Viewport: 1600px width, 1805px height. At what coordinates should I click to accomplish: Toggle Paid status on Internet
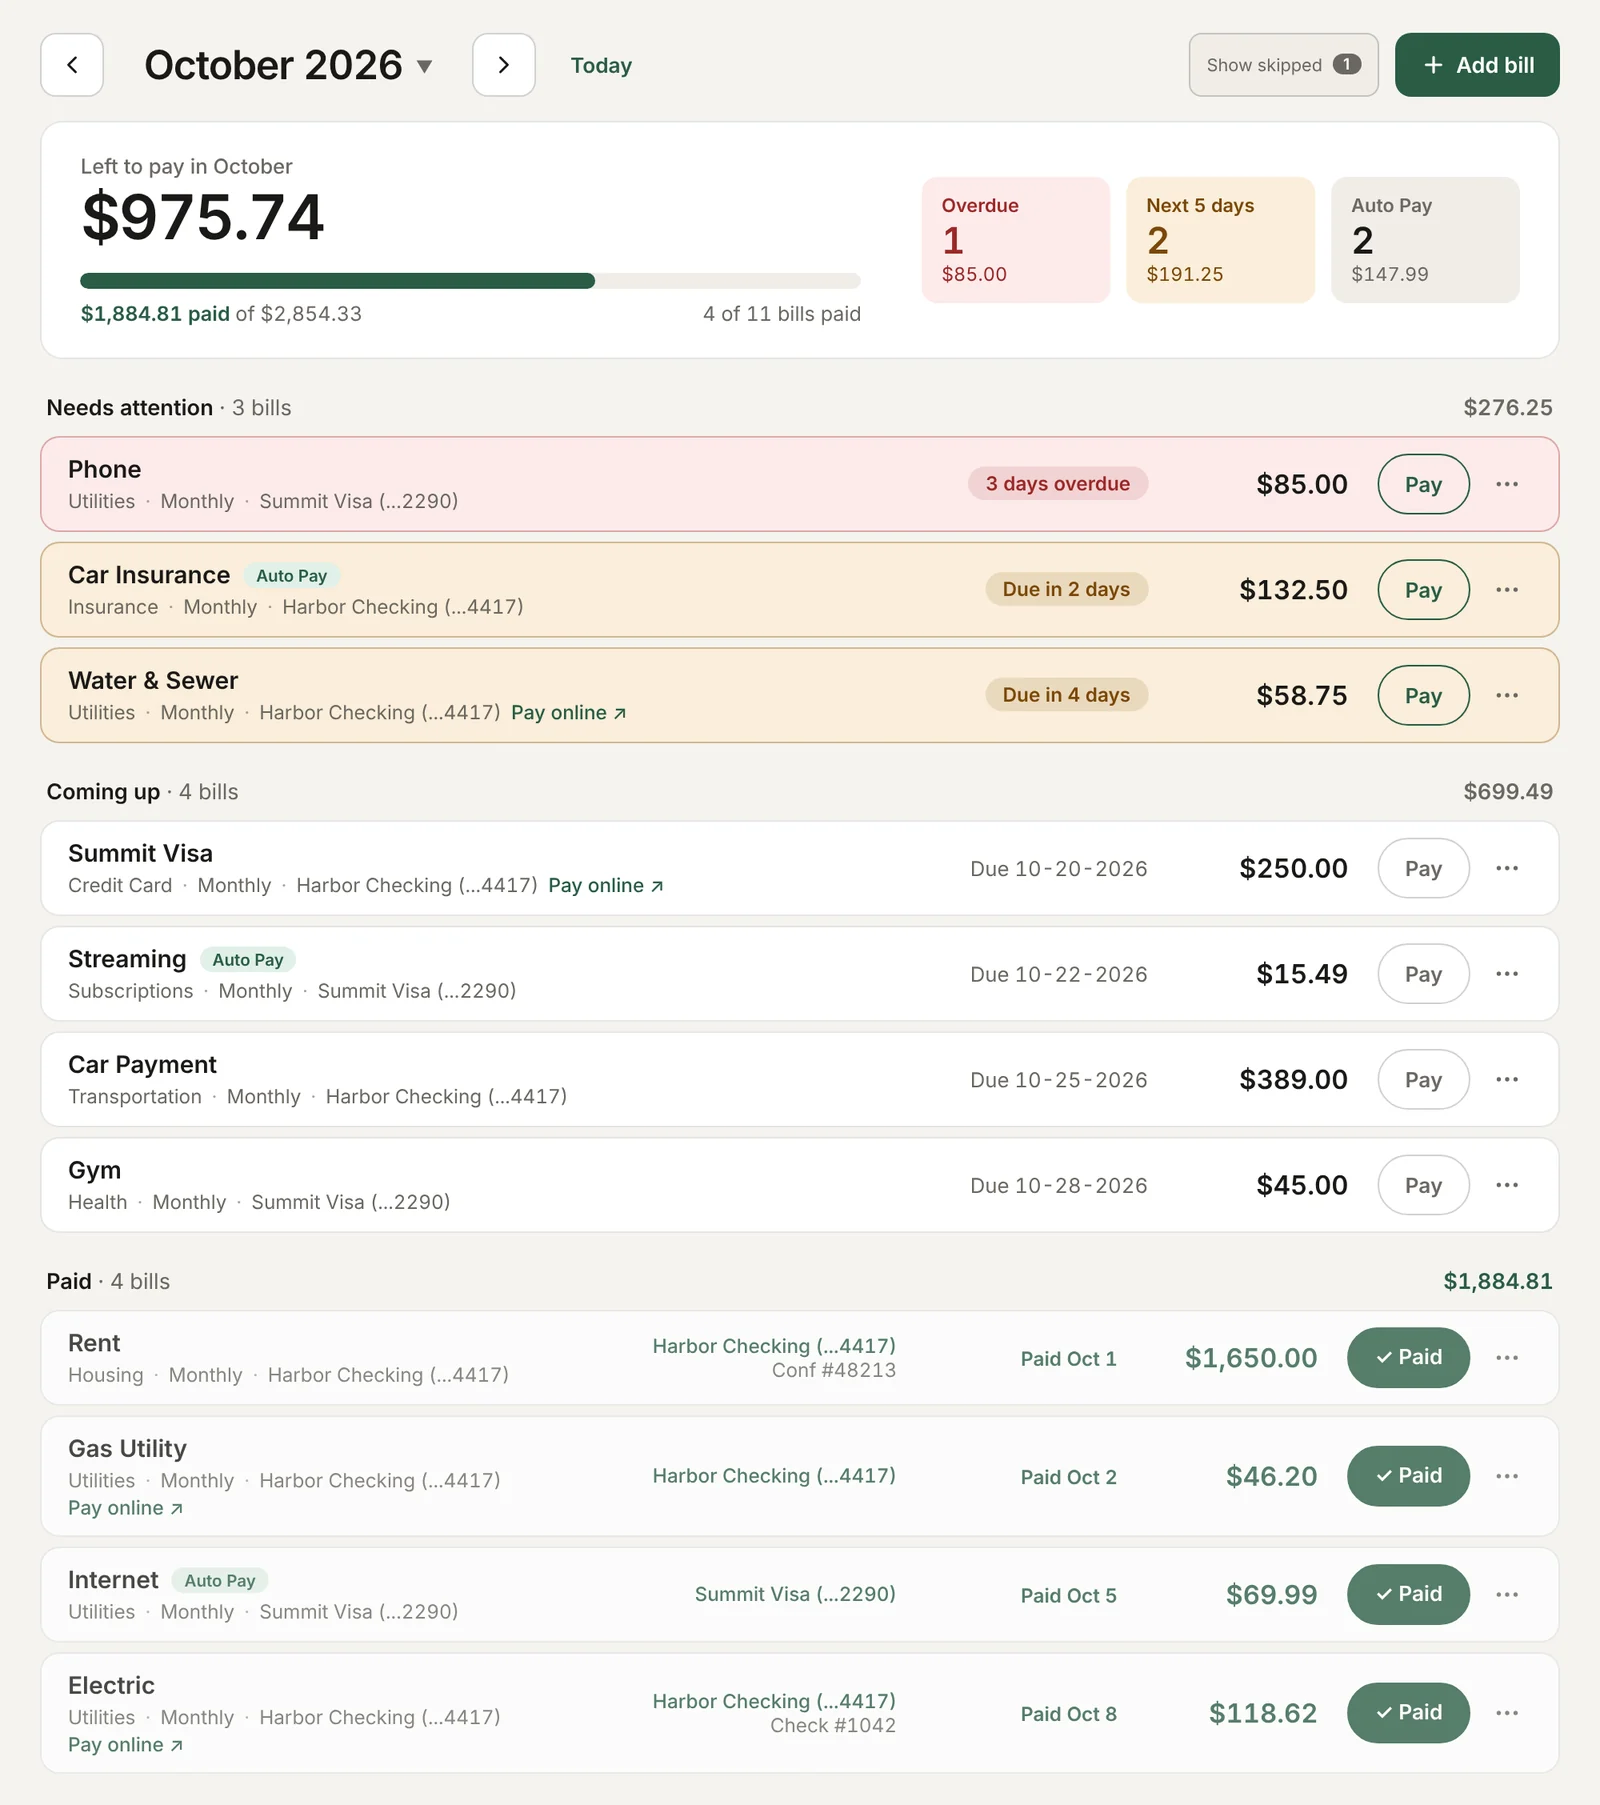pyautogui.click(x=1408, y=1594)
